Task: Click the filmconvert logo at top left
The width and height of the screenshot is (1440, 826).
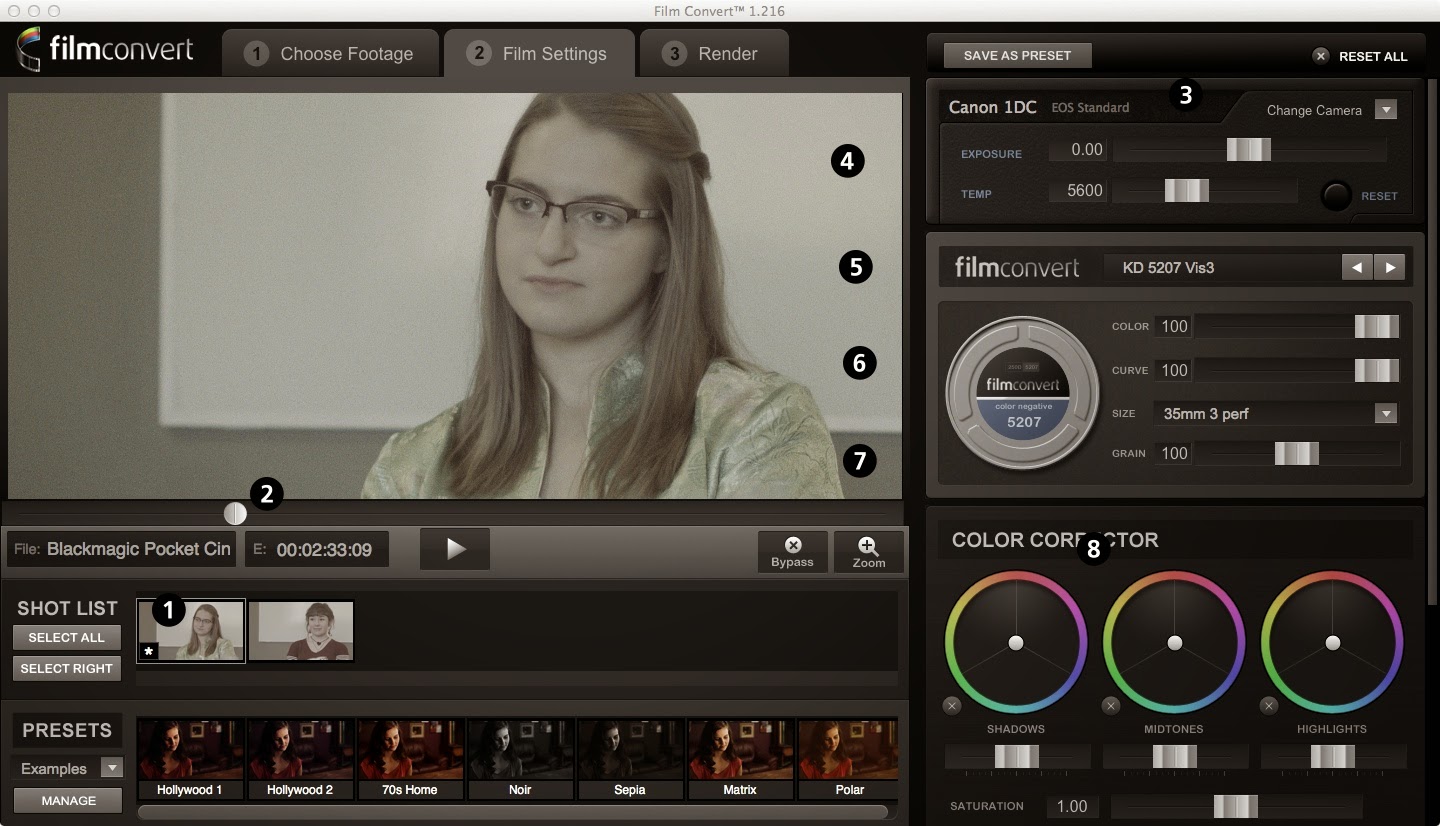Action: tap(105, 50)
